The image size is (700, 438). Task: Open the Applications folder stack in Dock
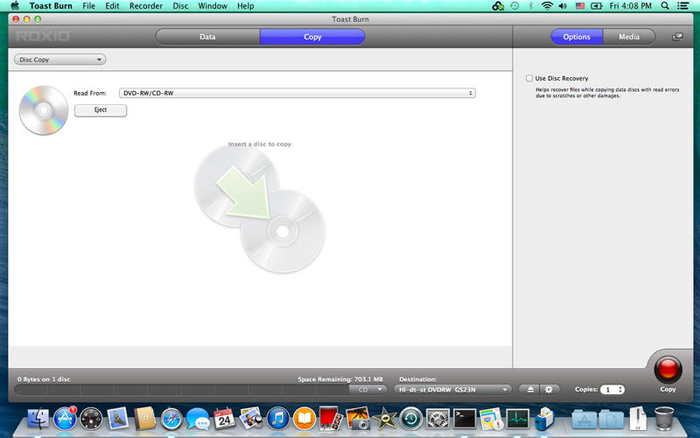[x=584, y=420]
